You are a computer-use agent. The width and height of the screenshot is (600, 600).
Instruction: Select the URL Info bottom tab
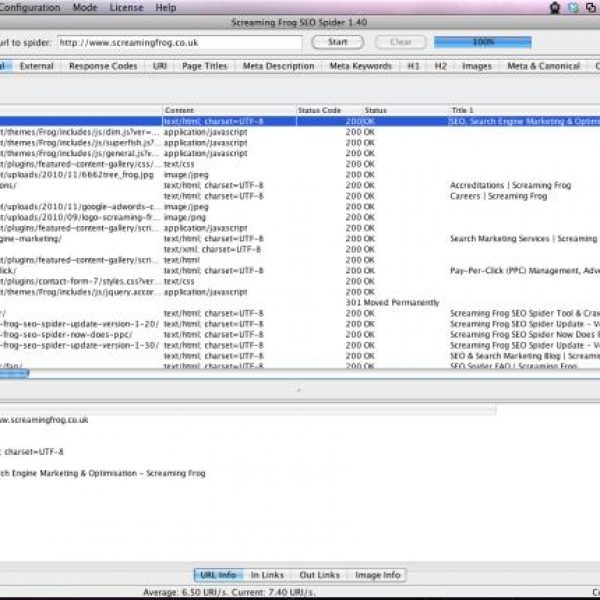coord(218,575)
